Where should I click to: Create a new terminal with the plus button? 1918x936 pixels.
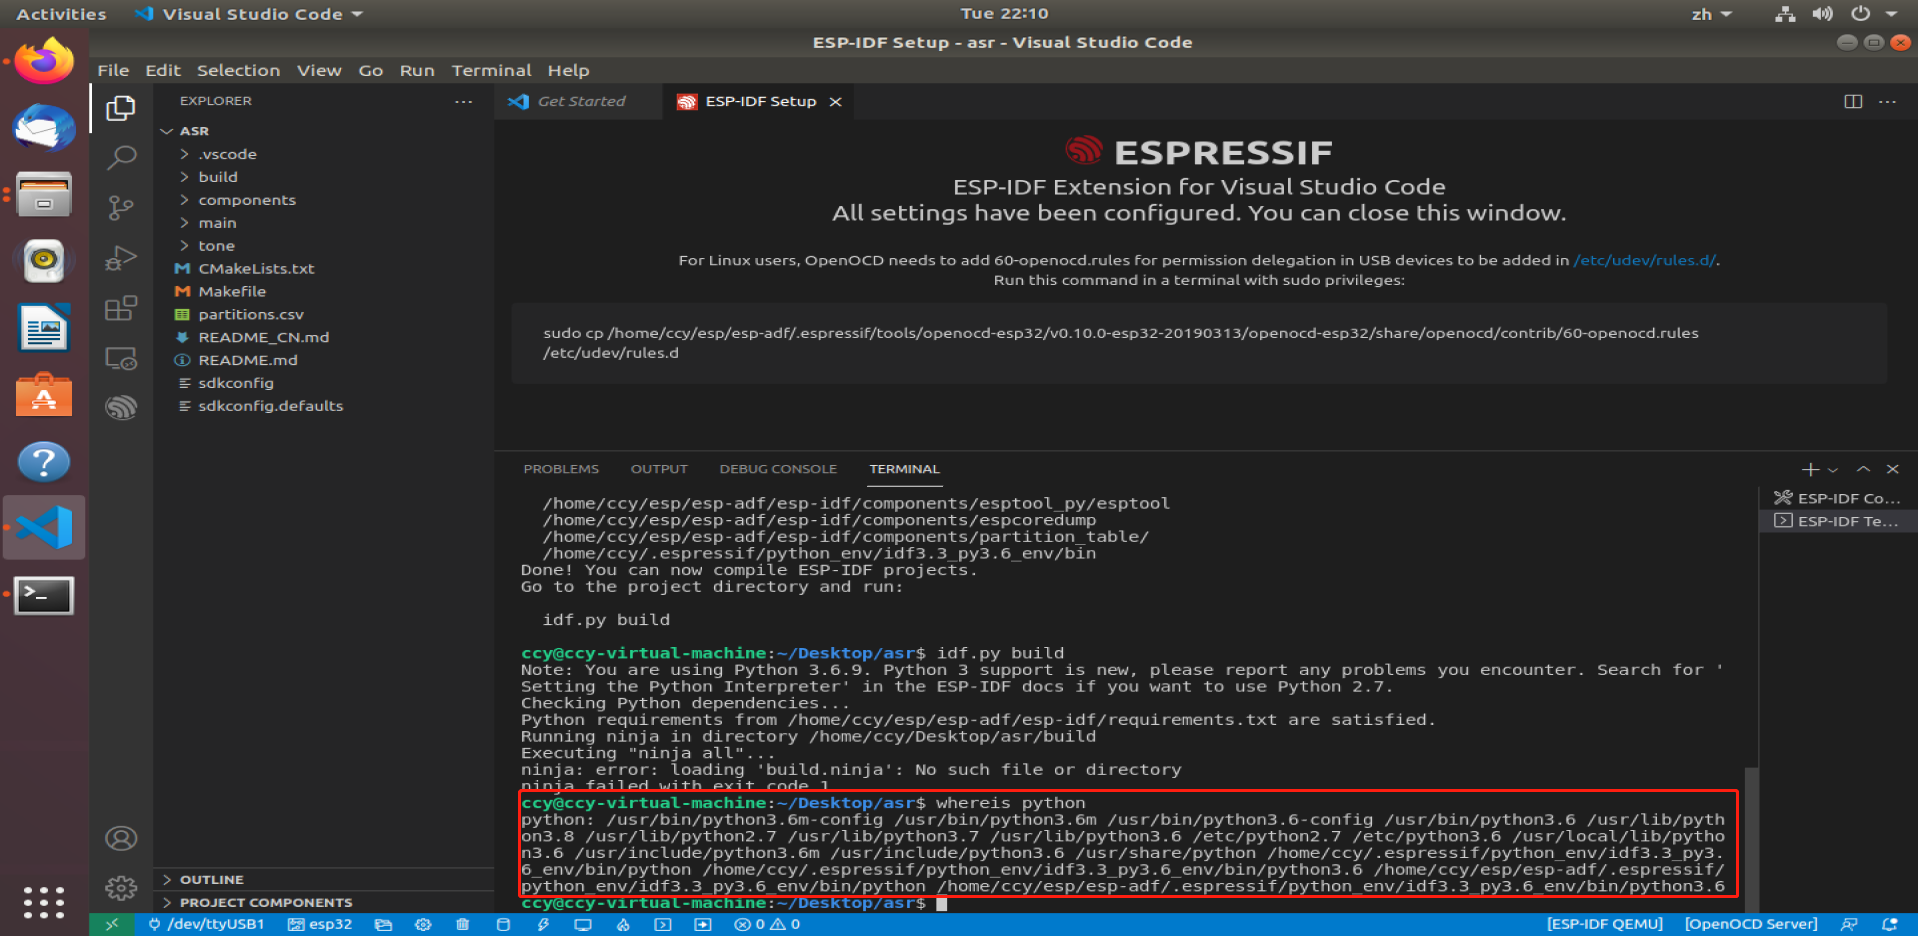point(1808,469)
